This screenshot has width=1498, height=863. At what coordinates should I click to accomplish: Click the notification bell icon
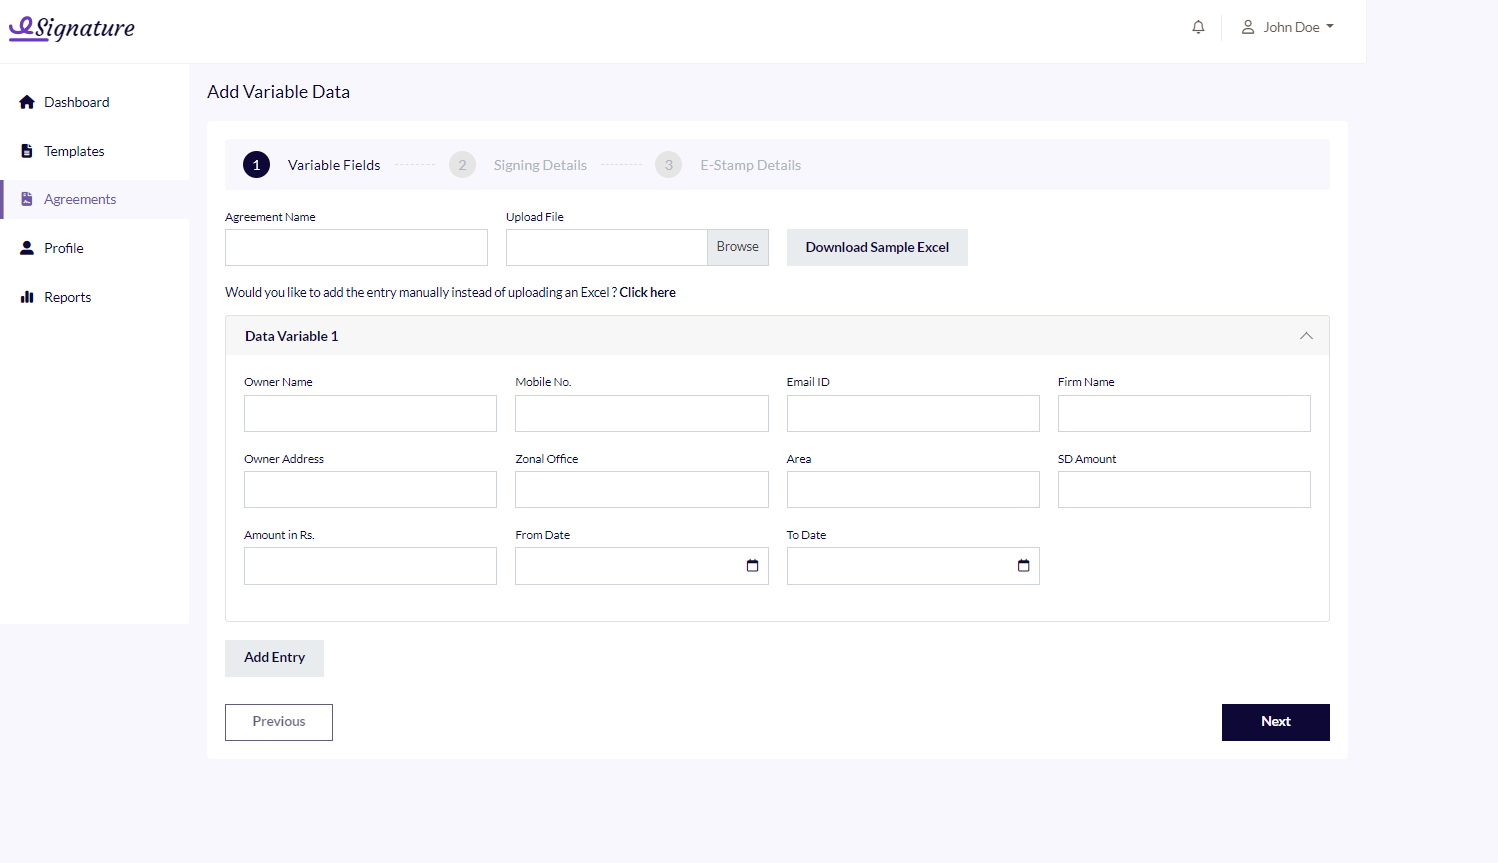tap(1198, 27)
